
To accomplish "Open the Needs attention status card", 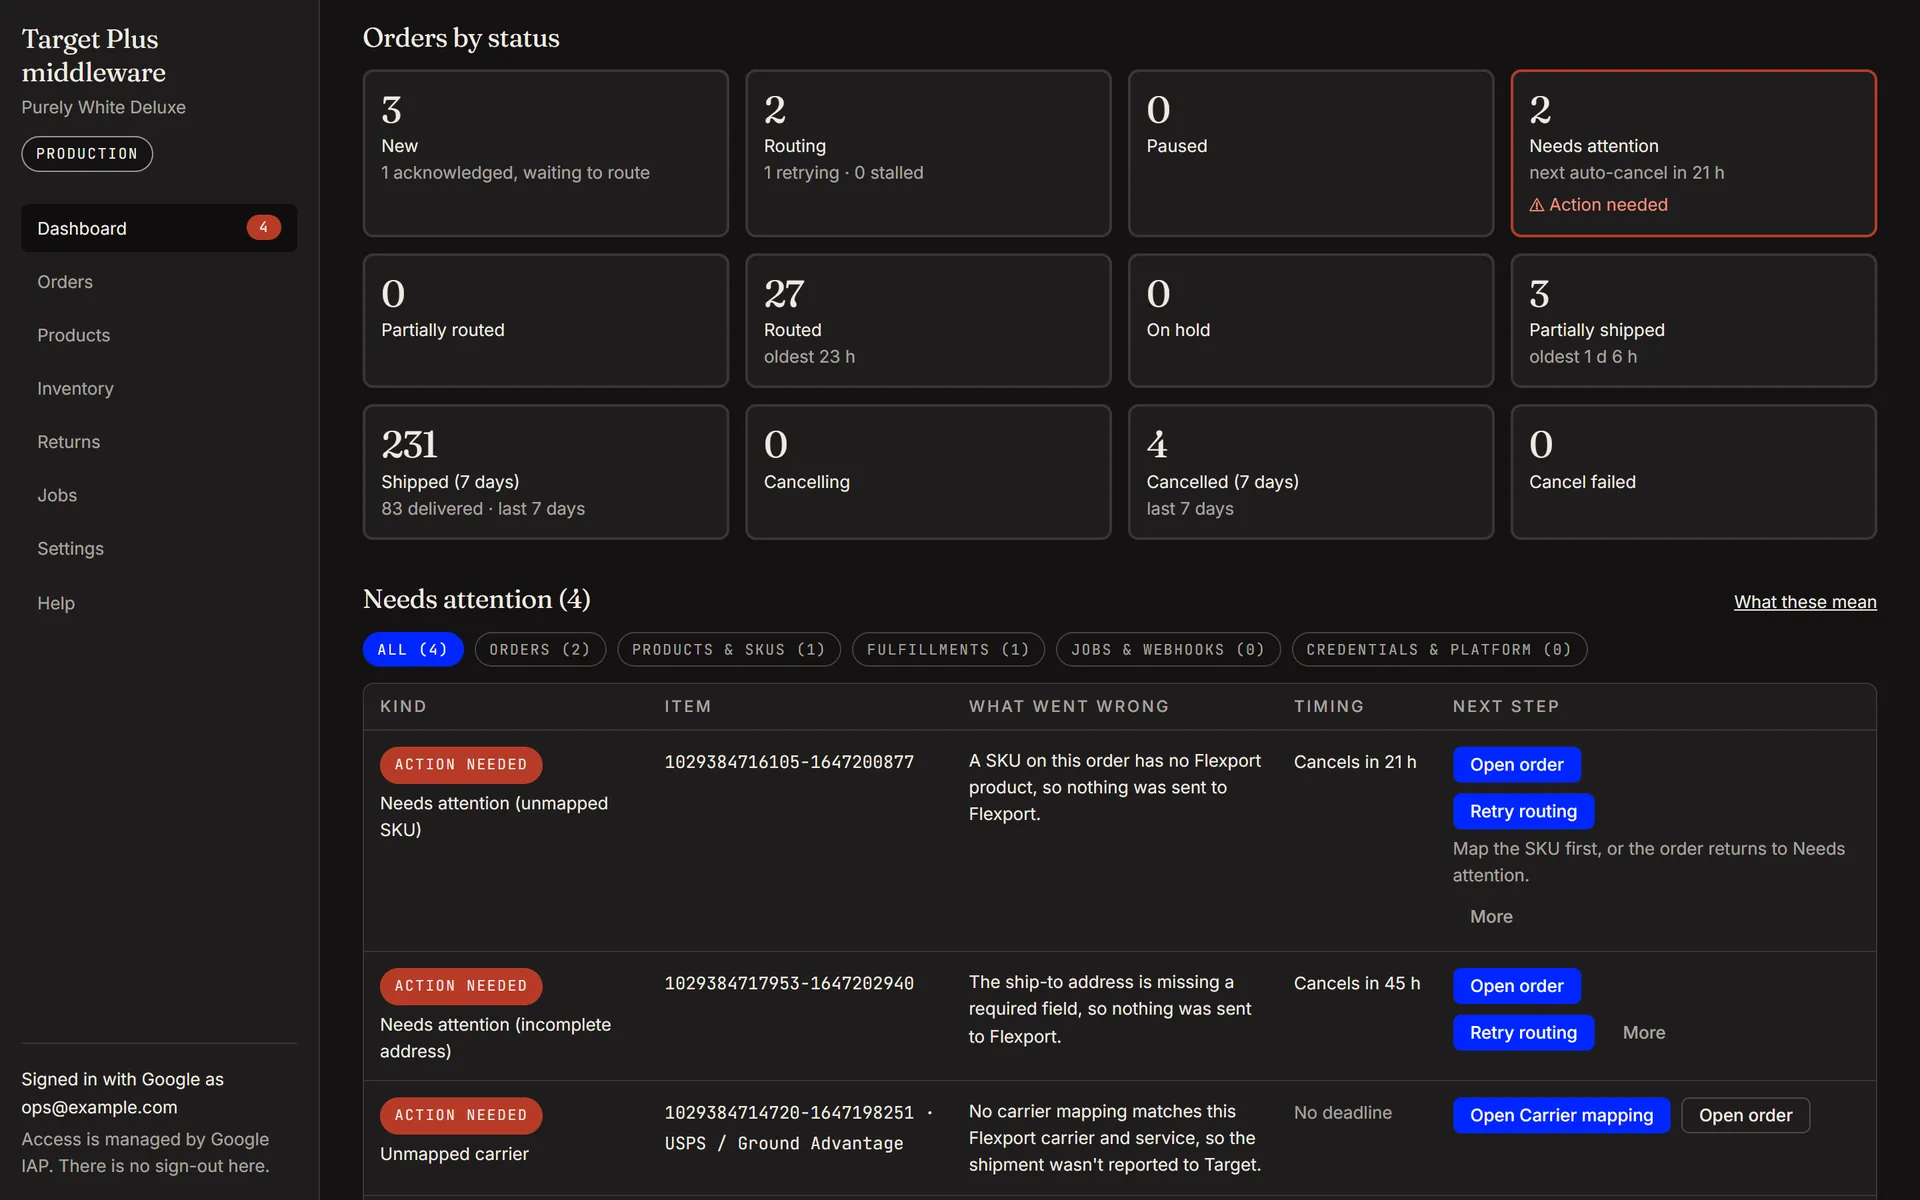I will (x=1693, y=153).
